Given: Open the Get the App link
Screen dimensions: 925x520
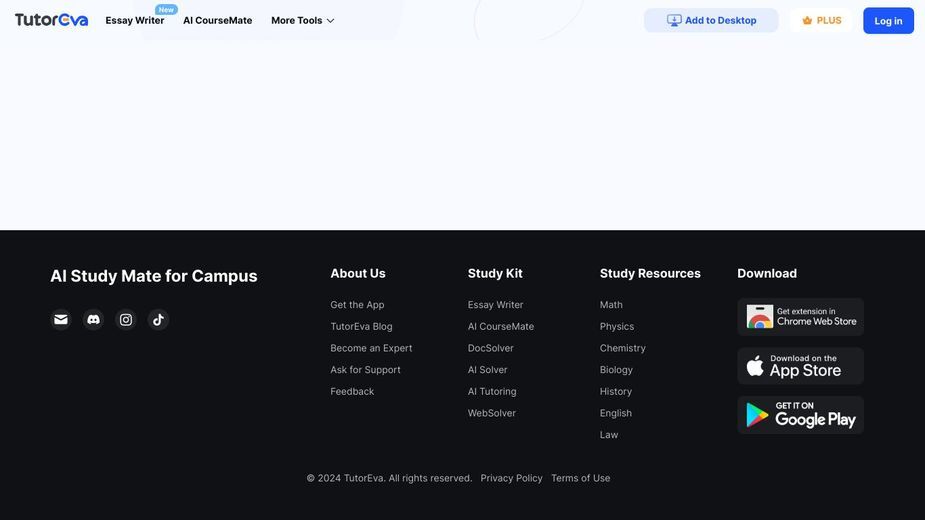Looking at the screenshot, I should click(x=357, y=305).
